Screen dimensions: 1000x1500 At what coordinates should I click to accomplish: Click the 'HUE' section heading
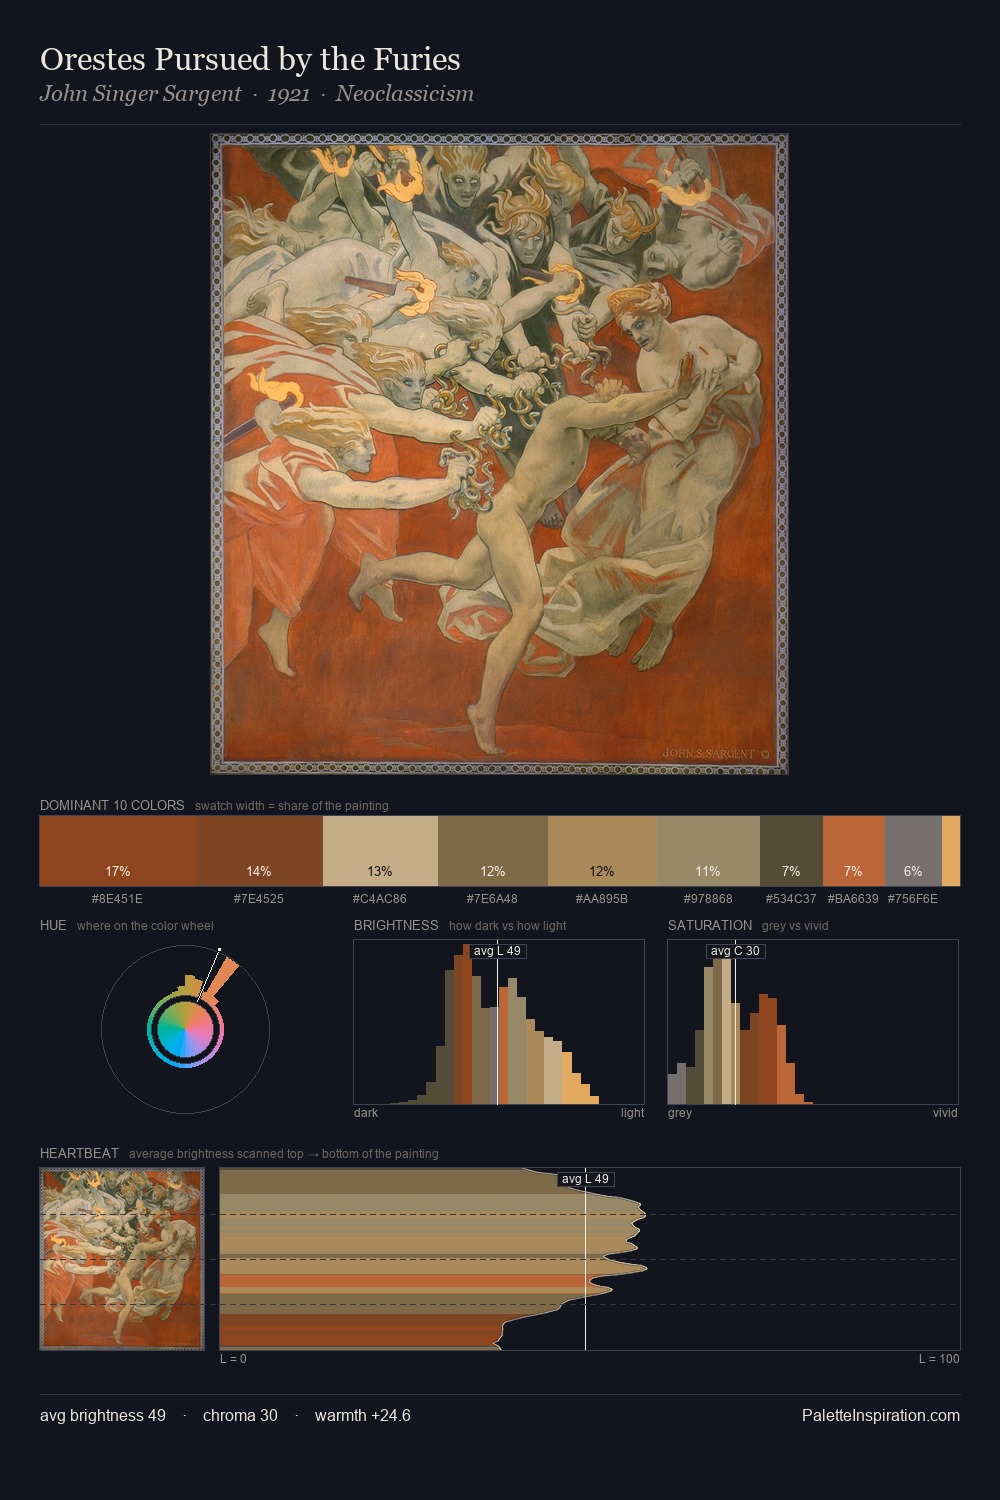click(53, 925)
